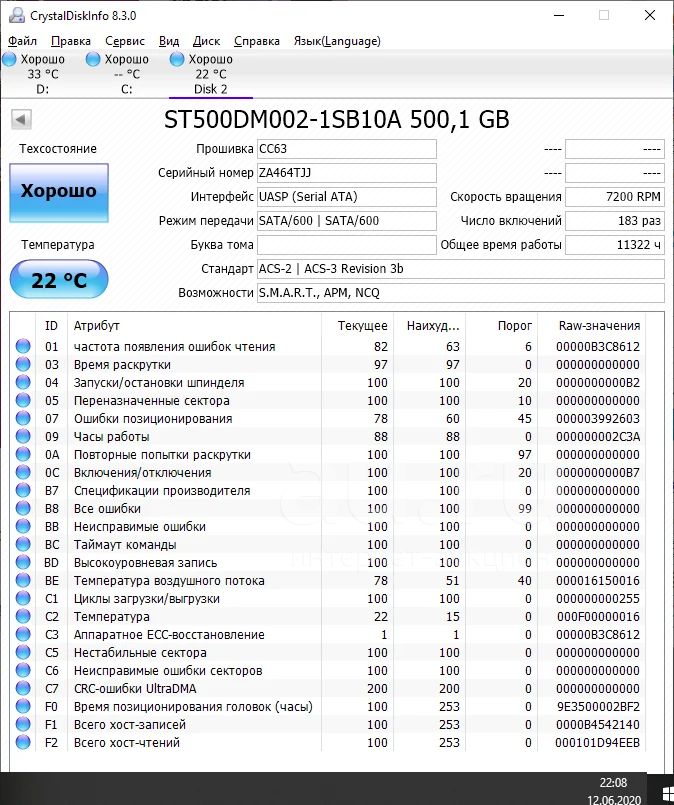Viewport: 674px width, 805px height.
Task: Select the Спецификации производителя row
Action: 328,490
